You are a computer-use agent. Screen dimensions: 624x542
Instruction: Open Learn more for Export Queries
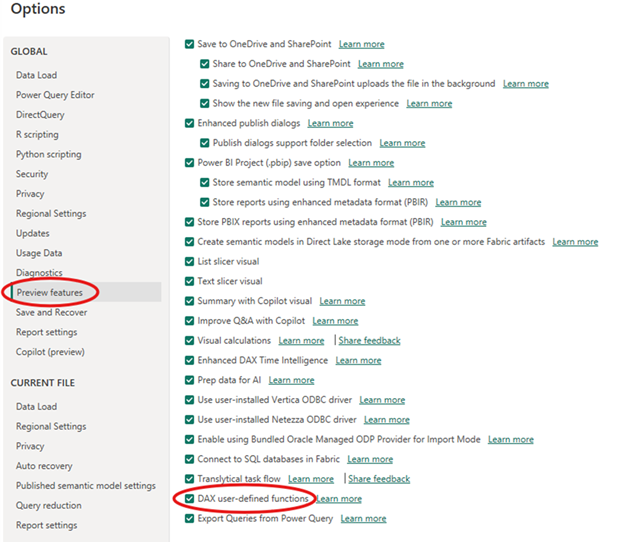[x=363, y=519]
